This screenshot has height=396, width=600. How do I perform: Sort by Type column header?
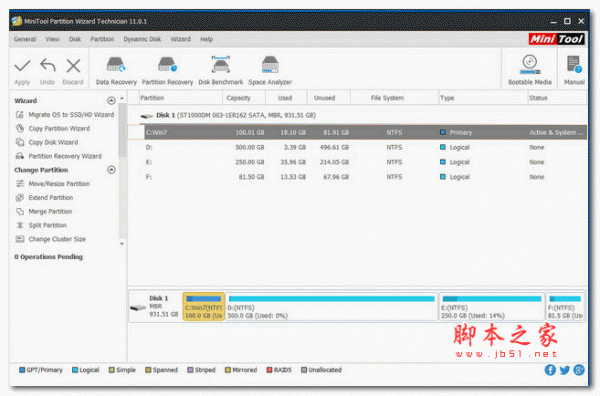click(483, 98)
